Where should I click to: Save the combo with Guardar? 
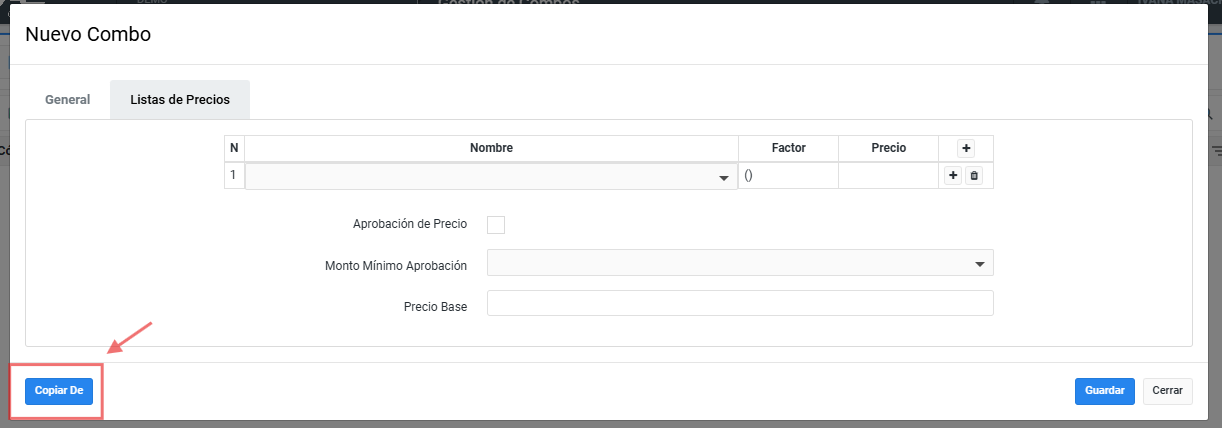[x=1104, y=391]
